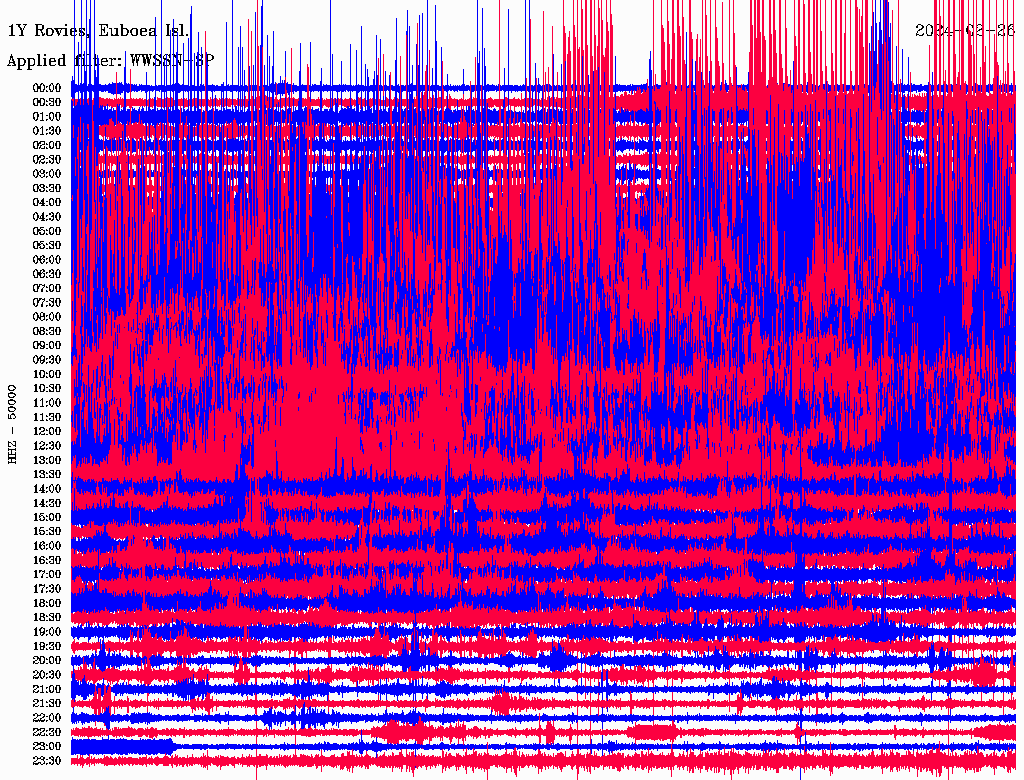The image size is (1024, 780).
Task: Click the 23:30 time label
Action: (x=47, y=761)
